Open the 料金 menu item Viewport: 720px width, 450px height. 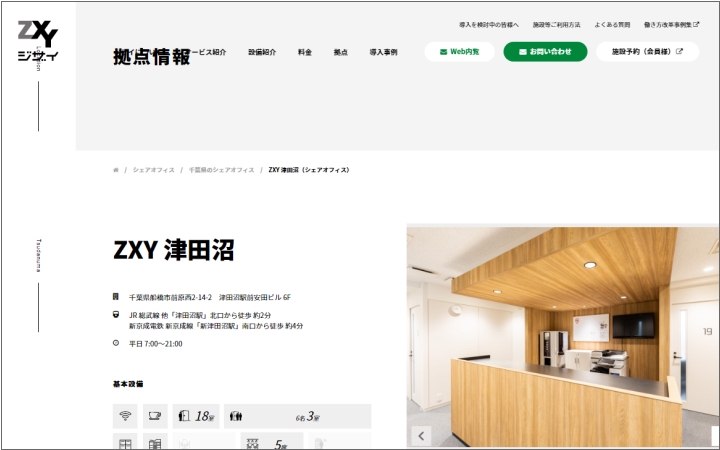pos(305,52)
